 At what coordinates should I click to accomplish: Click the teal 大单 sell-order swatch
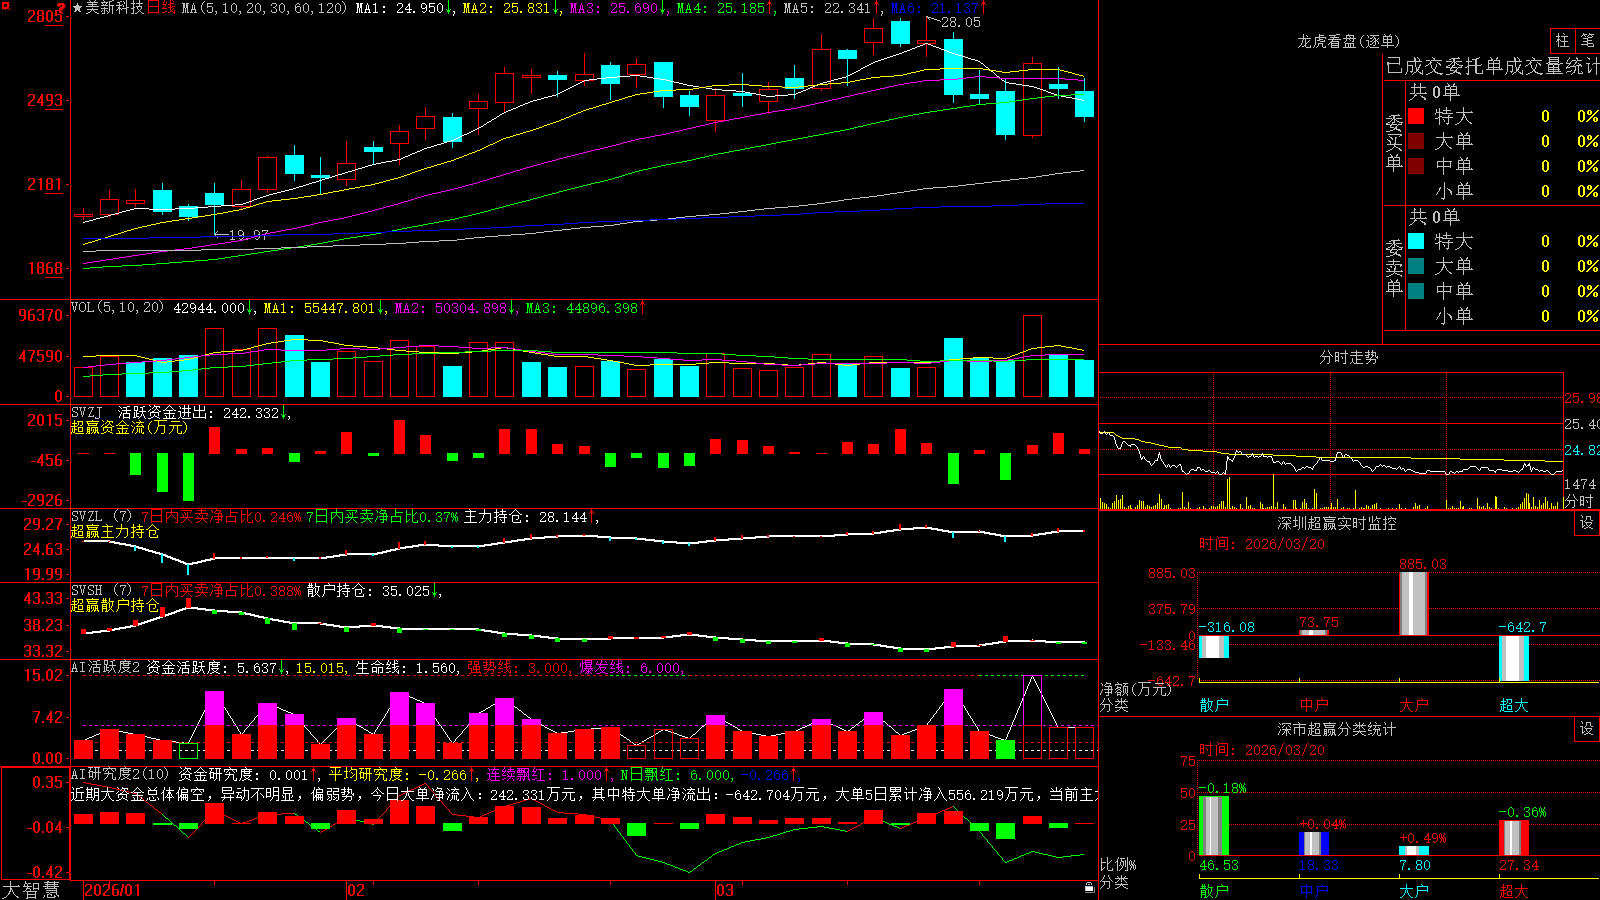point(1416,266)
